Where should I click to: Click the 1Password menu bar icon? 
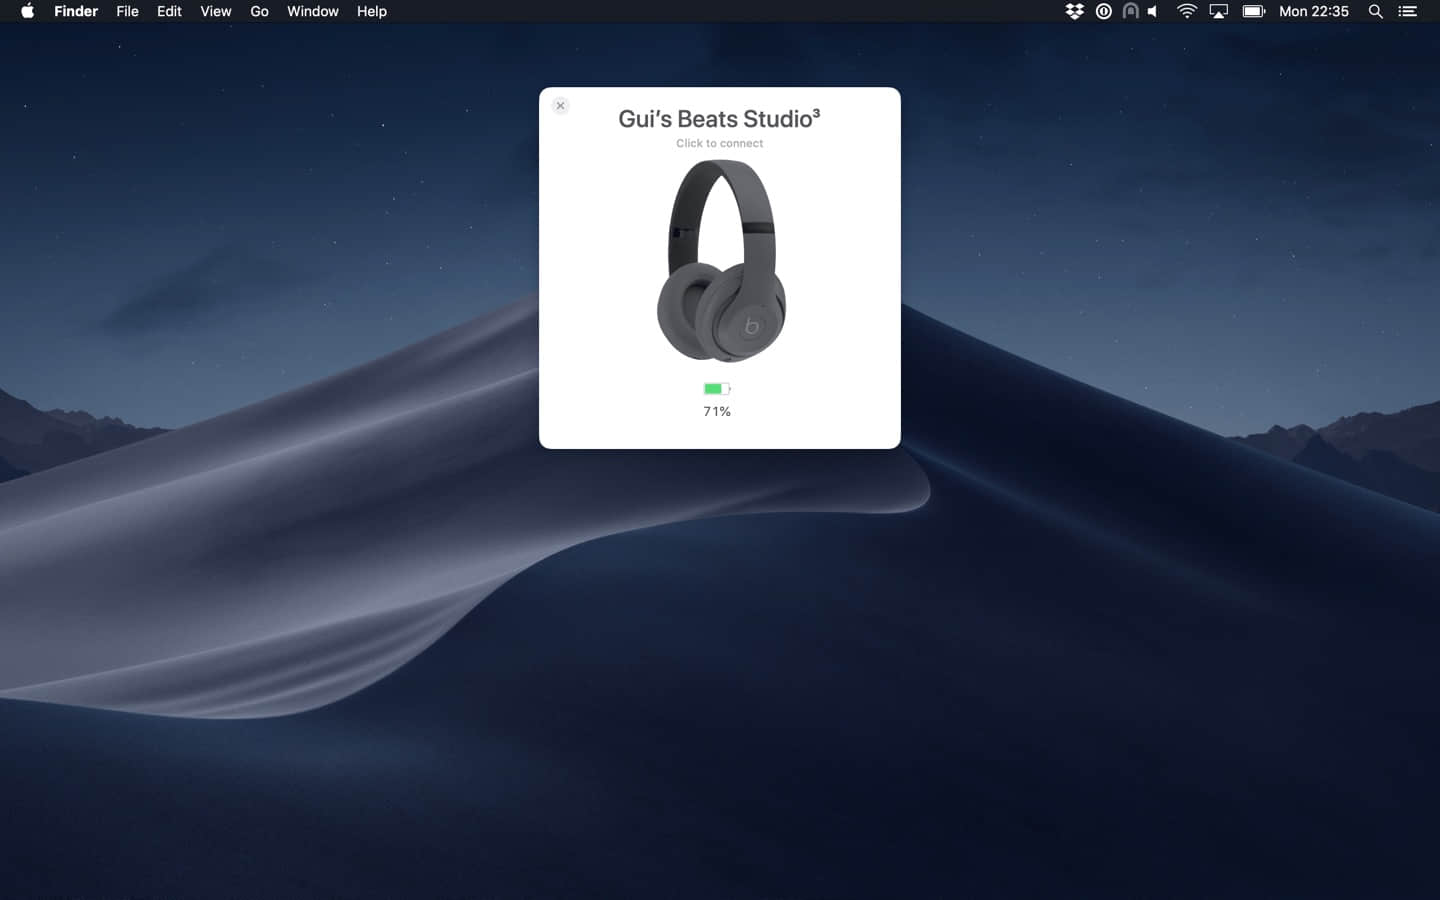click(1103, 11)
